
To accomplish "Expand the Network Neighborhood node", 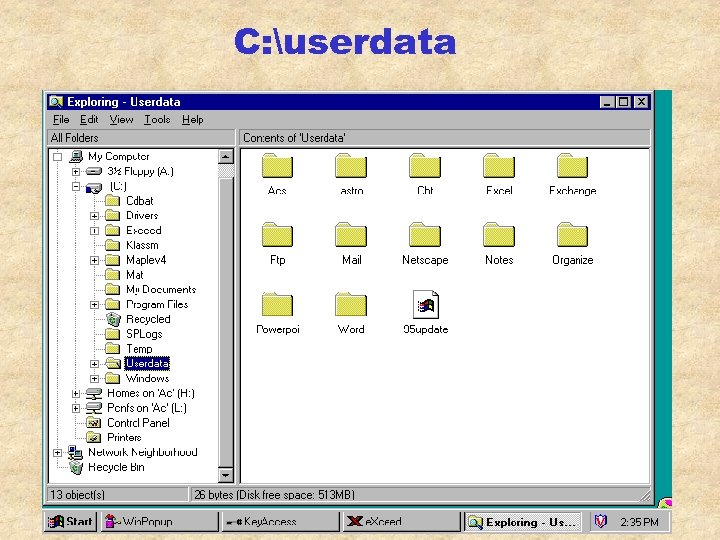I will pyautogui.click(x=57, y=453).
